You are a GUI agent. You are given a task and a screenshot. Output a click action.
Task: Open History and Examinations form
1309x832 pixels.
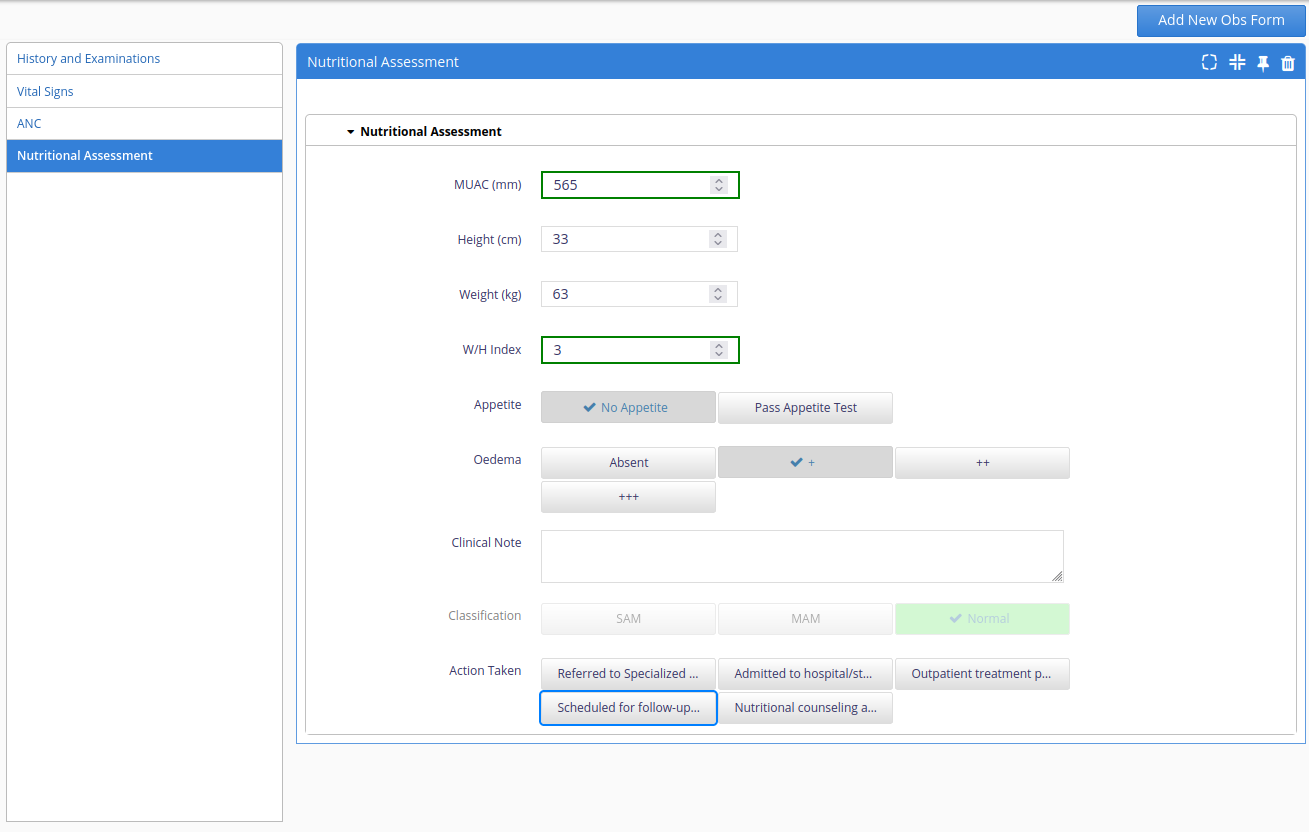(144, 59)
